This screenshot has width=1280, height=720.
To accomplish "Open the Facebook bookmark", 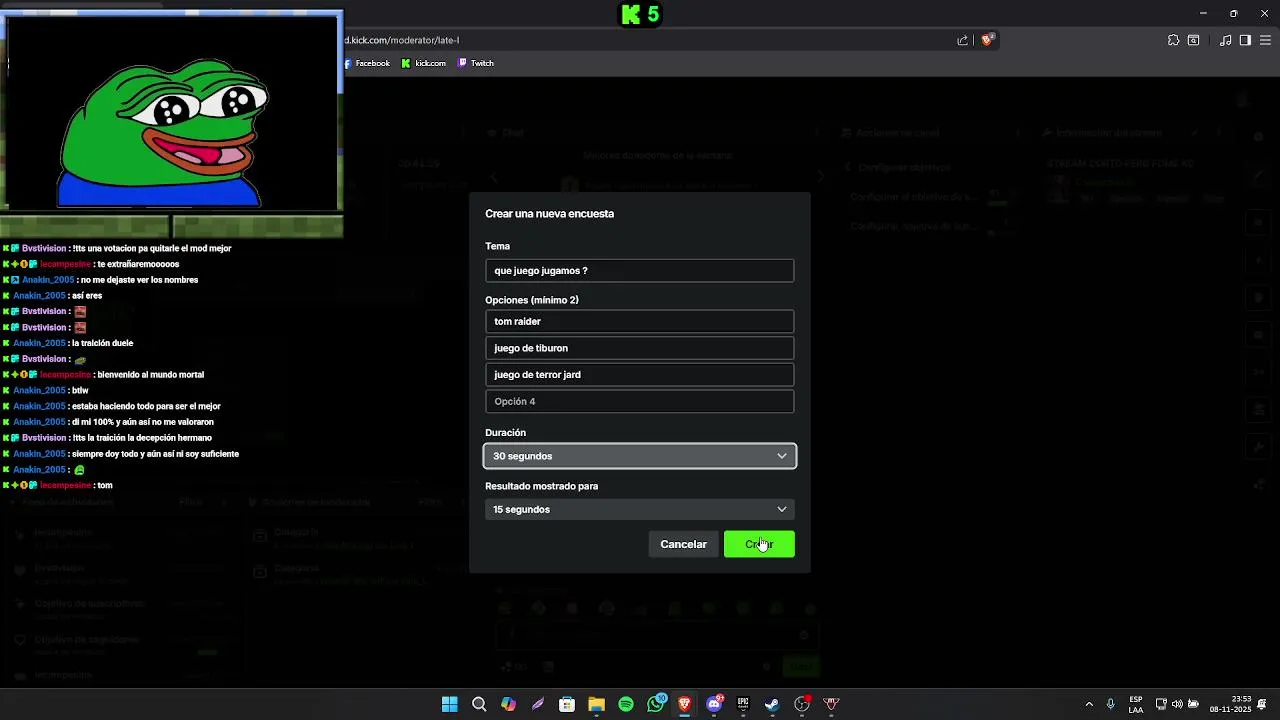I will 367,63.
